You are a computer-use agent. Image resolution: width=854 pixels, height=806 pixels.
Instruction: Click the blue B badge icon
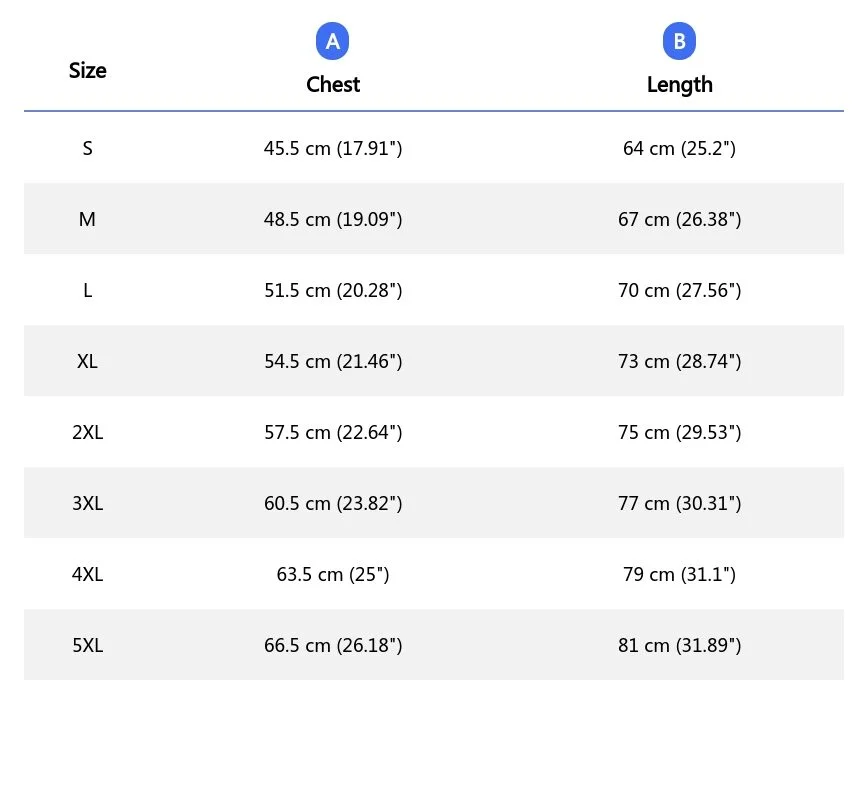click(679, 42)
